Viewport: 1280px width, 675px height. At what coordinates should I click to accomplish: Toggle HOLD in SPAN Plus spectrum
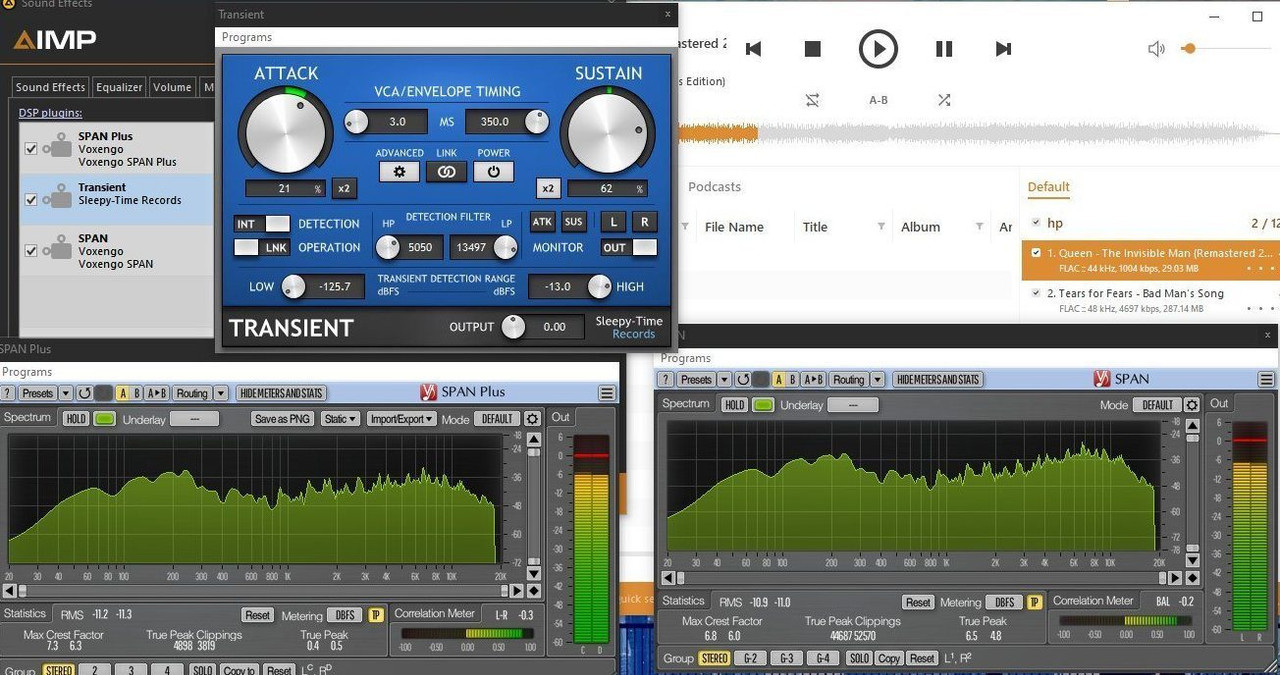[75, 419]
